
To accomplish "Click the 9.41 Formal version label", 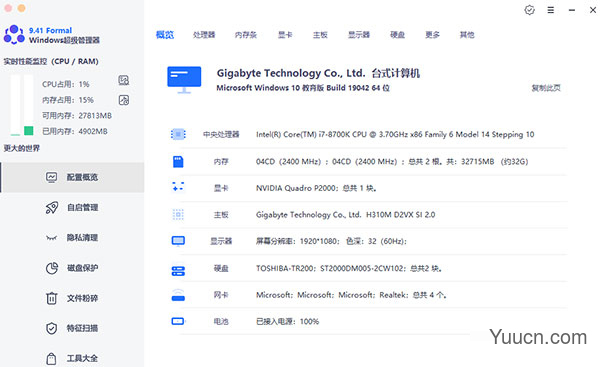I will pos(51,30).
